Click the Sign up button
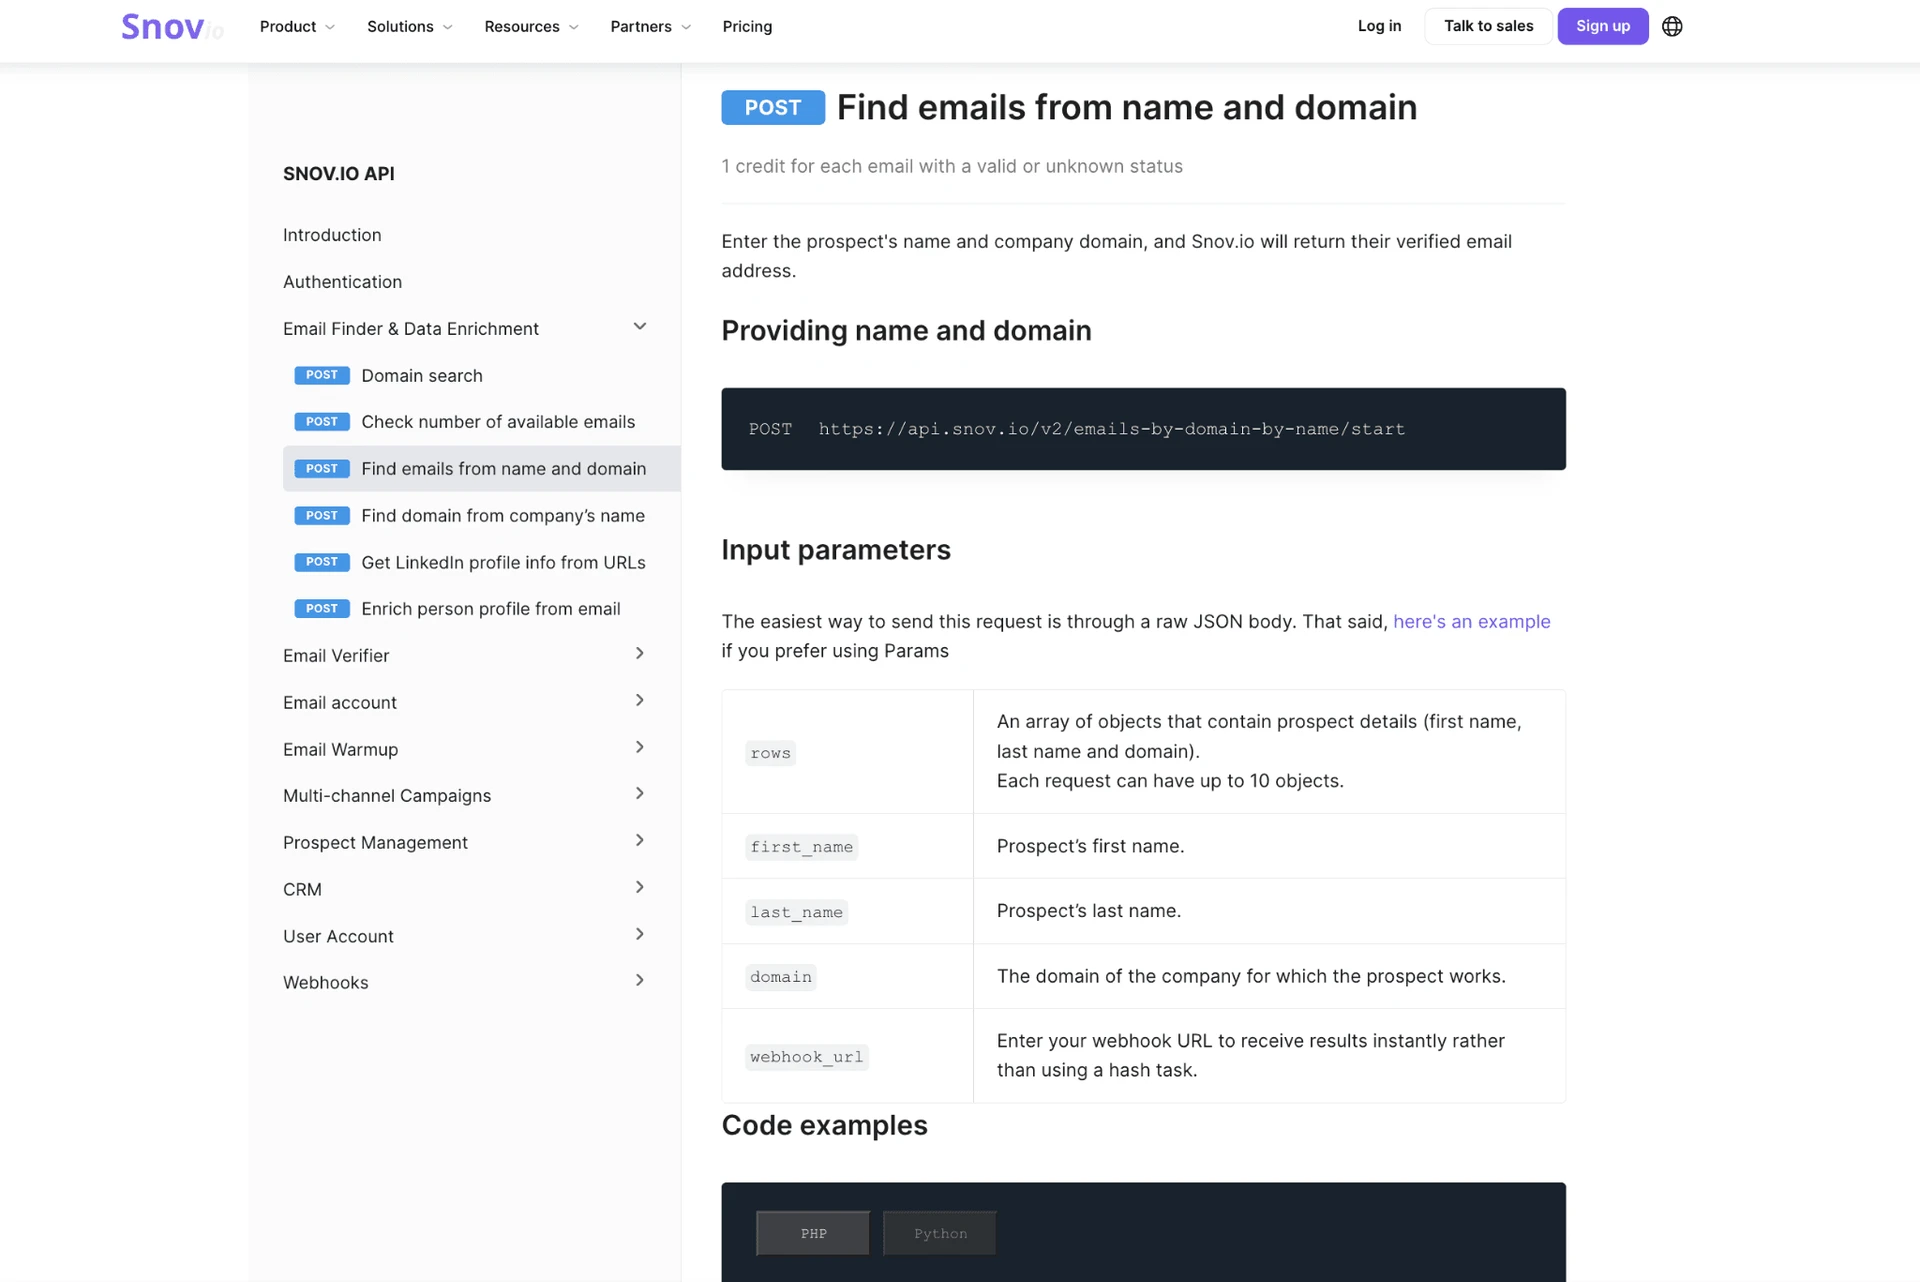The width and height of the screenshot is (1920, 1282). [1603, 26]
